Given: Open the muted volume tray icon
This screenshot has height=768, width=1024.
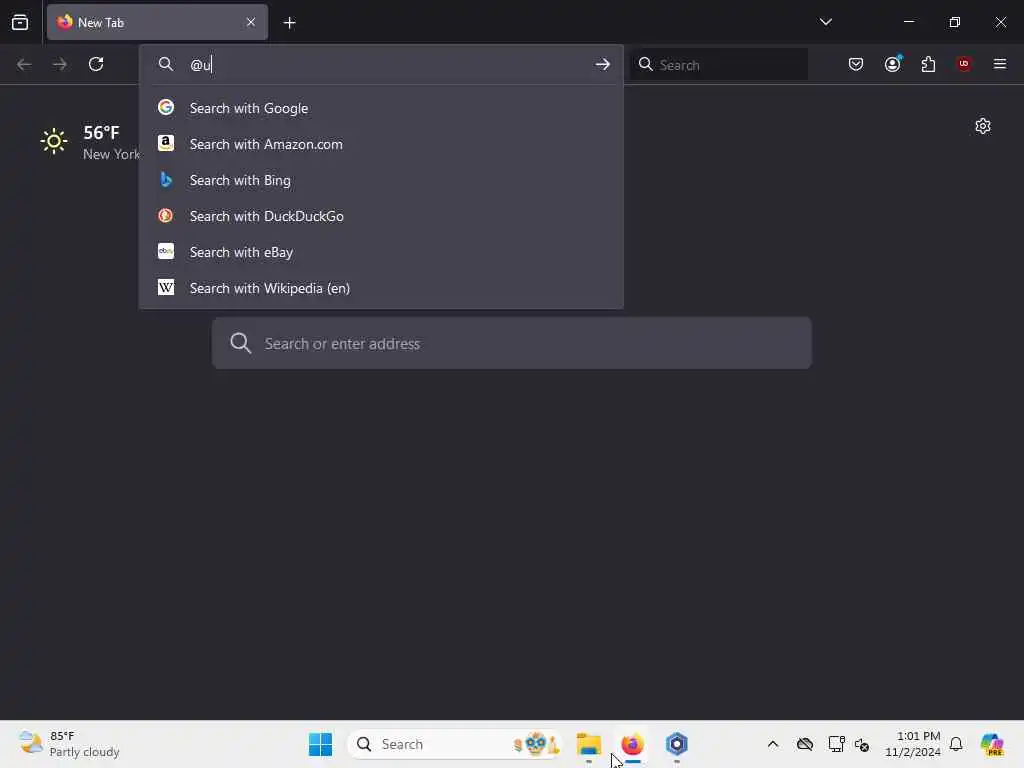Looking at the screenshot, I should [x=861, y=744].
